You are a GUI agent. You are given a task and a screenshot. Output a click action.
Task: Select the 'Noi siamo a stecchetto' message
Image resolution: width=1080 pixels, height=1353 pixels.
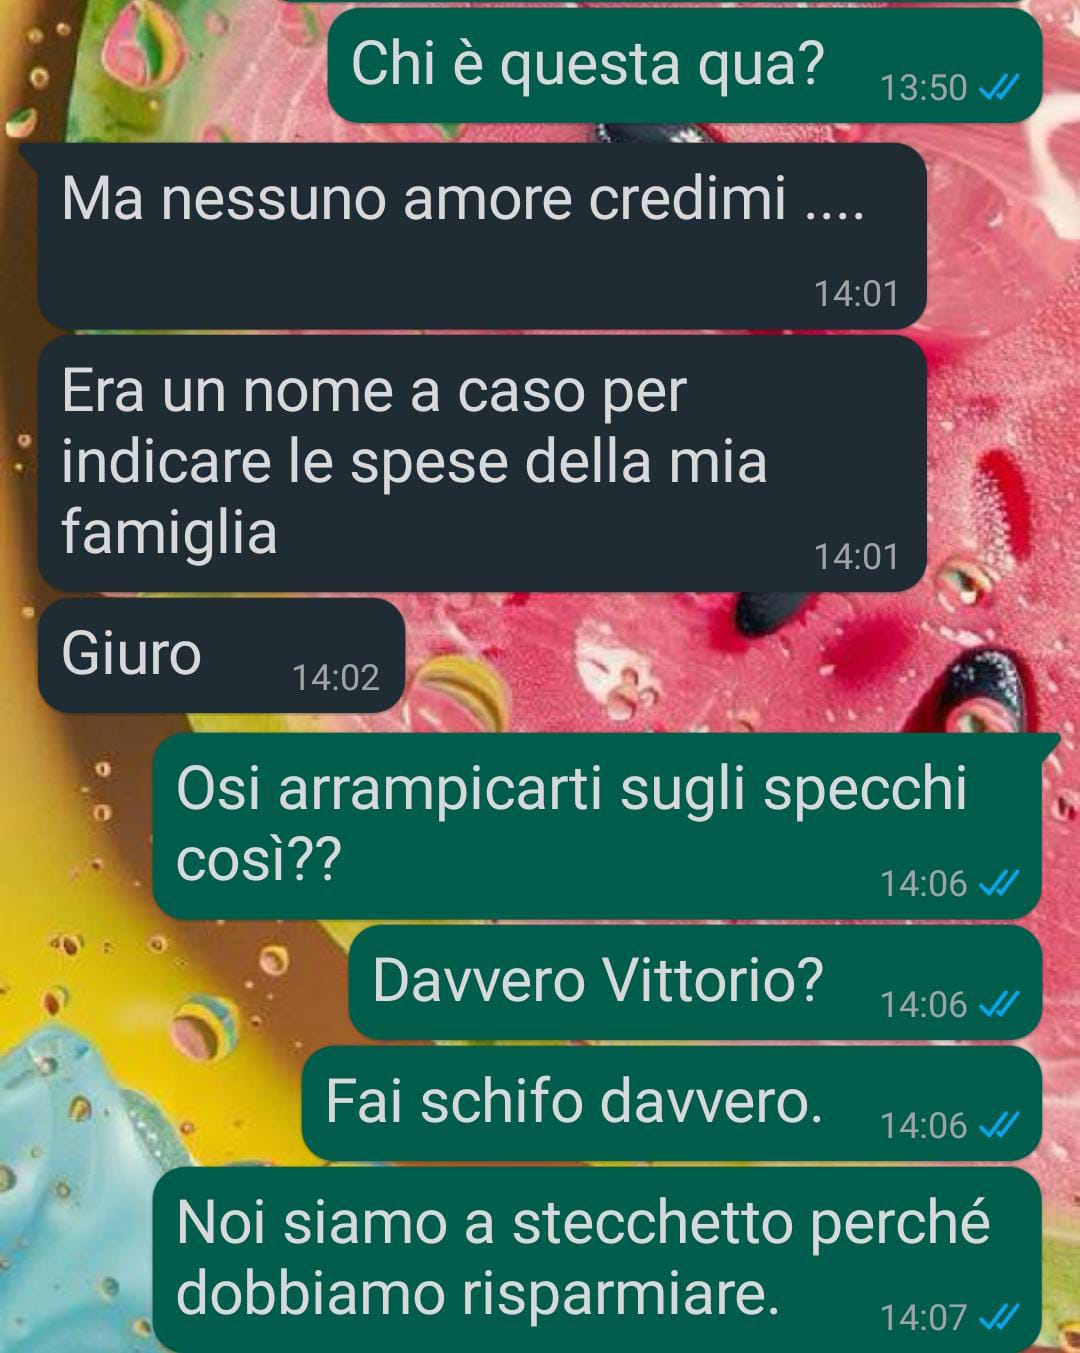click(x=598, y=1259)
